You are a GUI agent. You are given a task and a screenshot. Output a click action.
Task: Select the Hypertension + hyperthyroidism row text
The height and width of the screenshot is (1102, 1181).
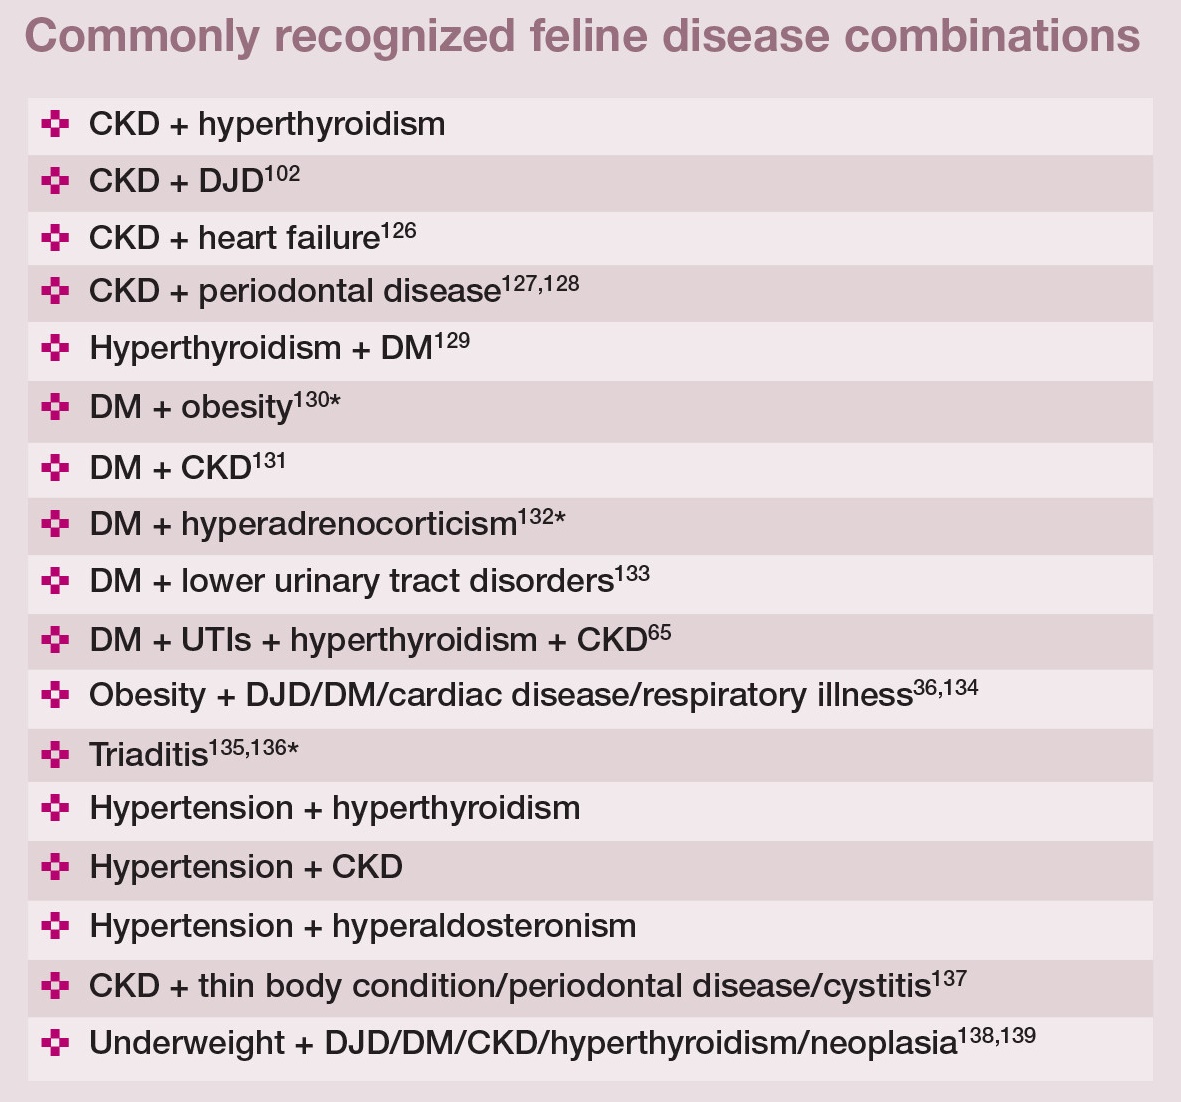(334, 808)
